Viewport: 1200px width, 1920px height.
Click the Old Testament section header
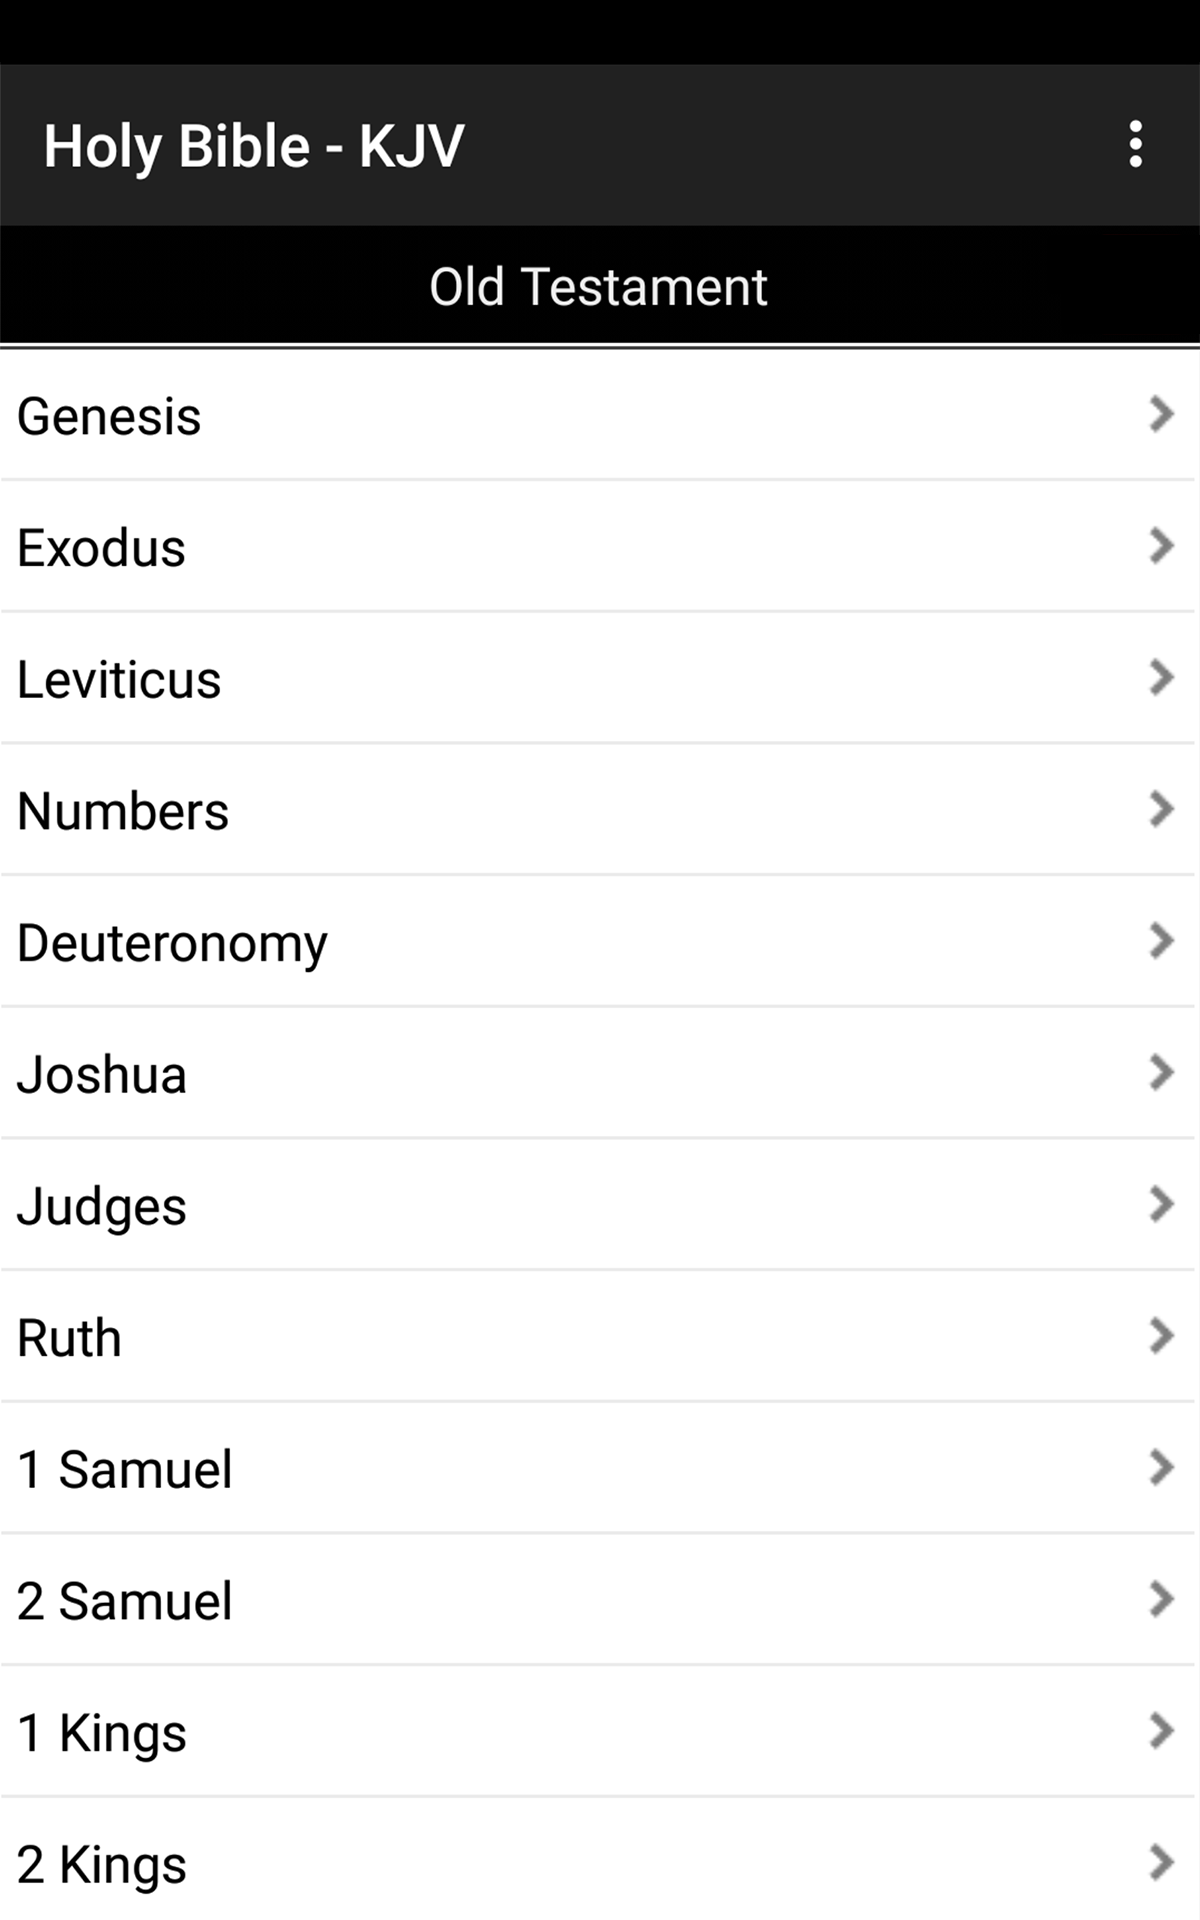(598, 287)
